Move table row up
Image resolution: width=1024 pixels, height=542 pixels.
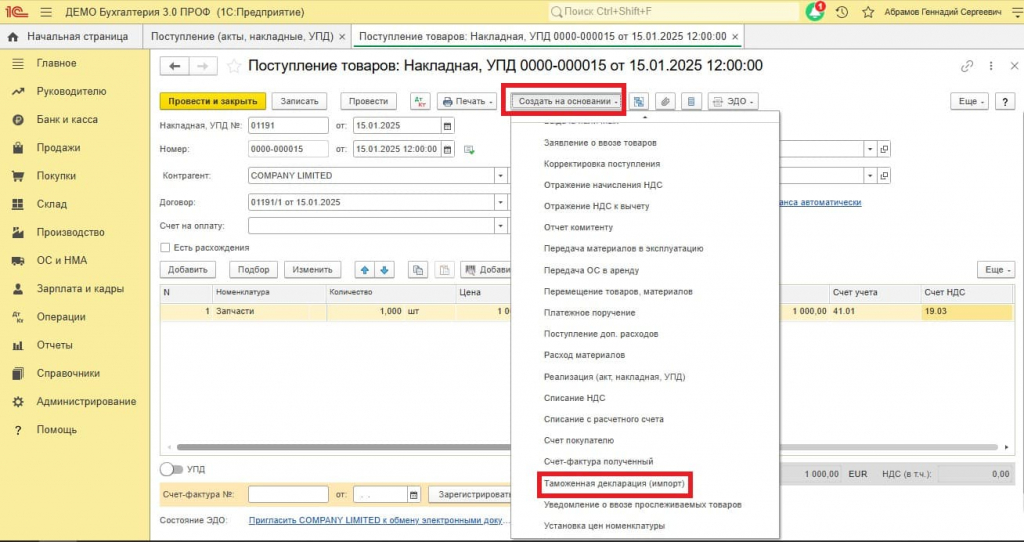(364, 270)
